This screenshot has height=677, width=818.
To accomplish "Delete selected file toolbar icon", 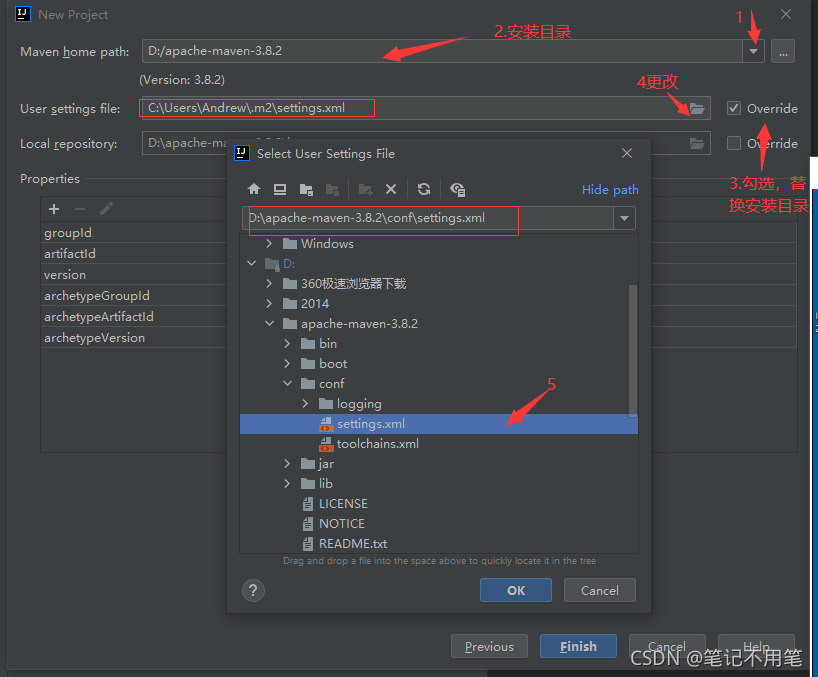I will point(391,189).
